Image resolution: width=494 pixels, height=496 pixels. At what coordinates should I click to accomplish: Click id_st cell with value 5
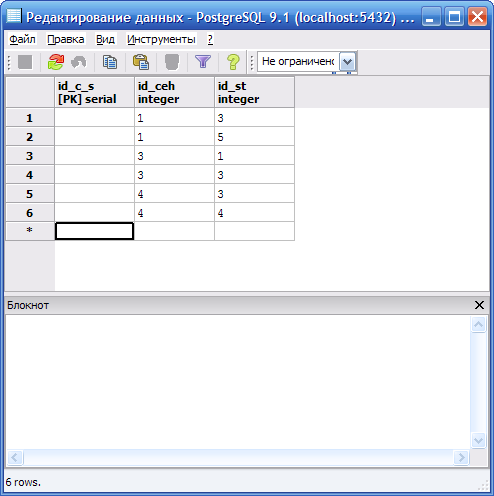coord(254,137)
